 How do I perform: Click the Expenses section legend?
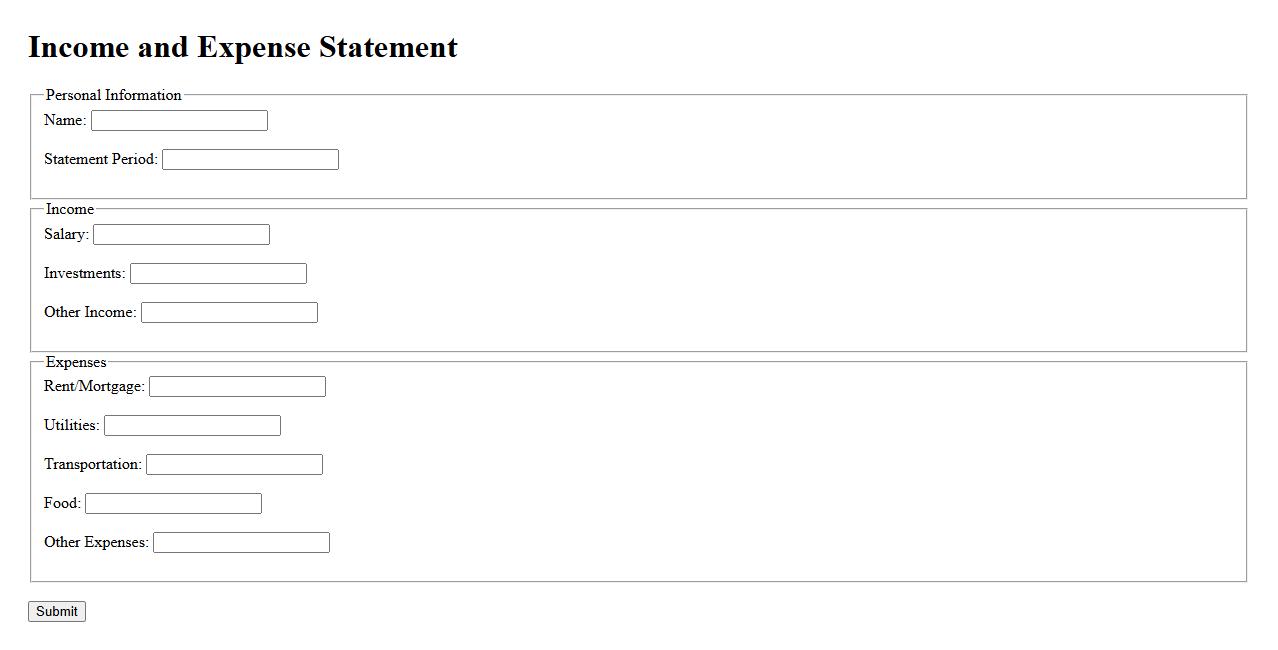[76, 362]
